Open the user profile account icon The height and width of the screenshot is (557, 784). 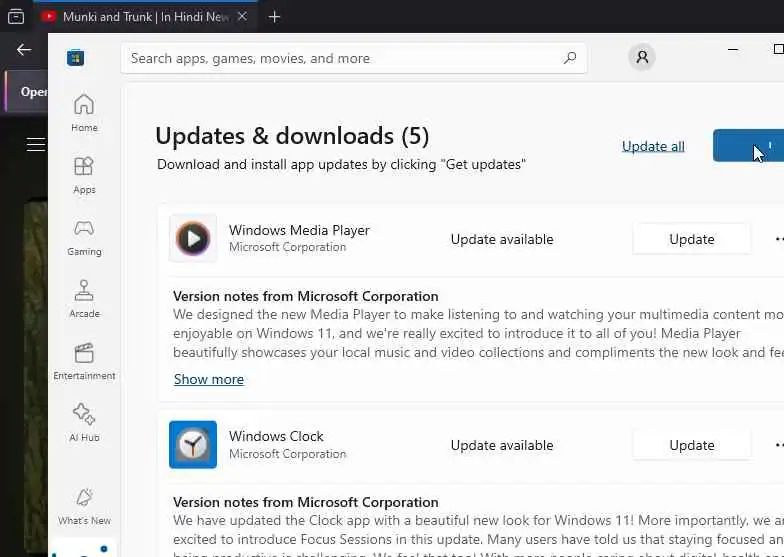[x=642, y=57]
